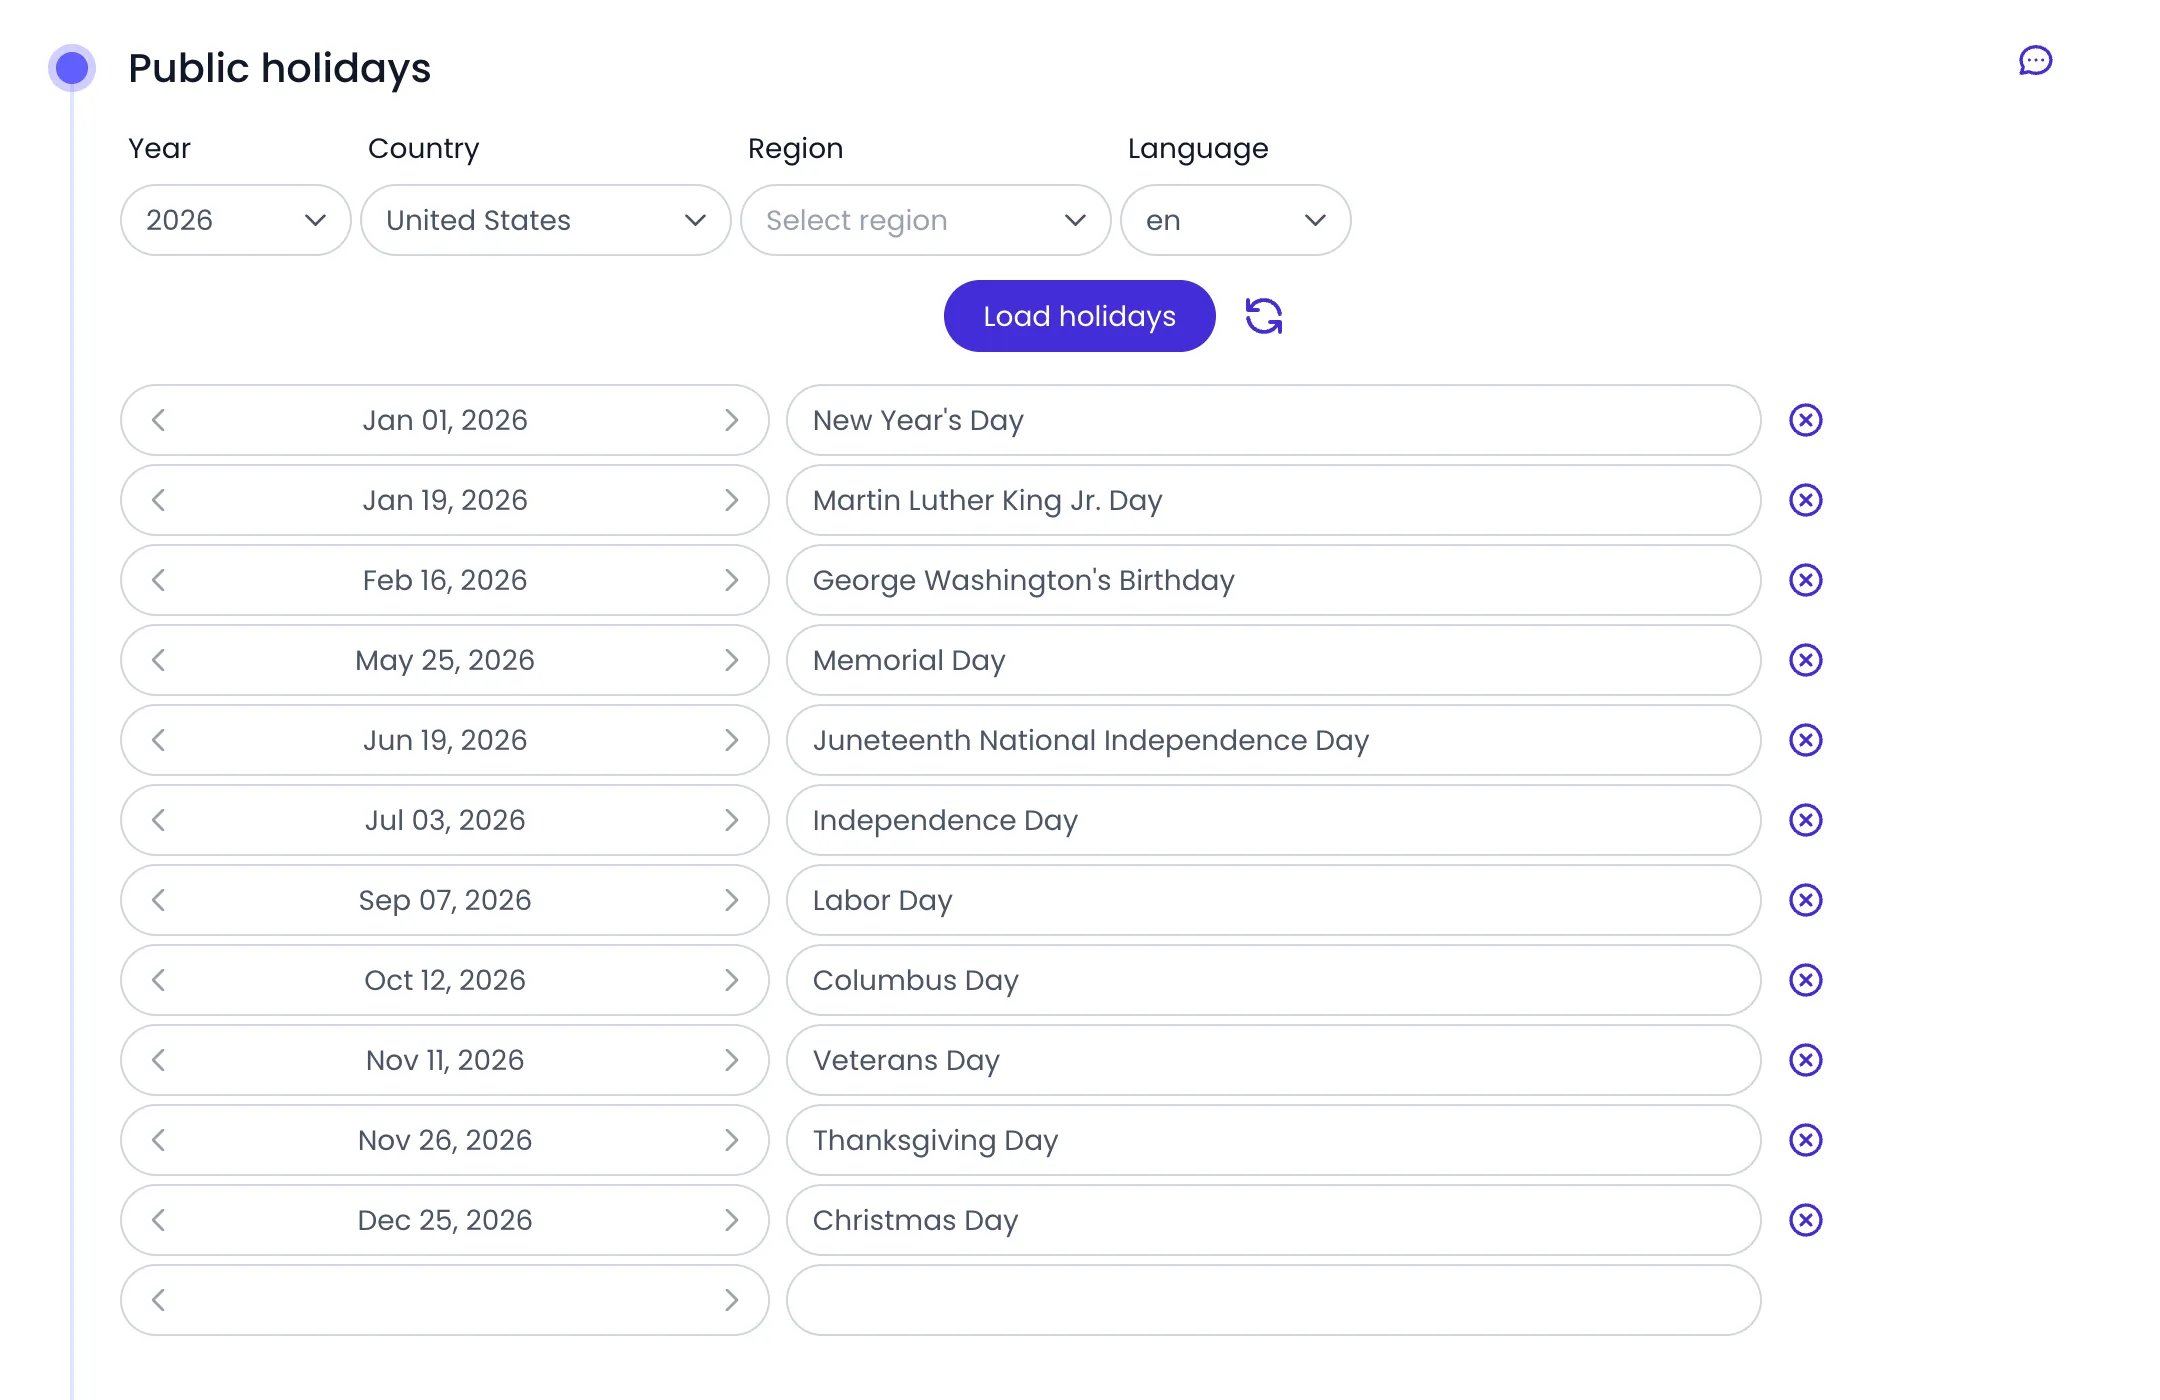Edit the Independence Day name field
The image size is (2160, 1400).
click(1273, 820)
